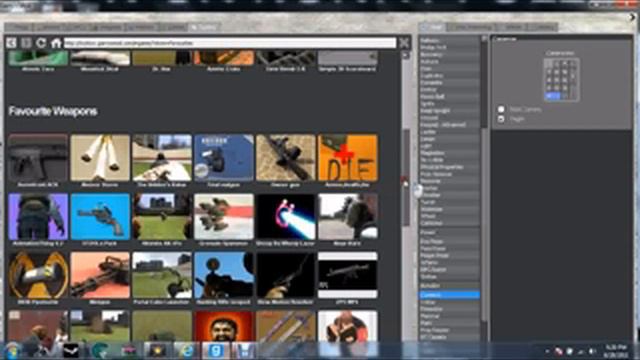The width and height of the screenshot is (640, 360).
Task: Select the Turret tool
Action: 449,202
